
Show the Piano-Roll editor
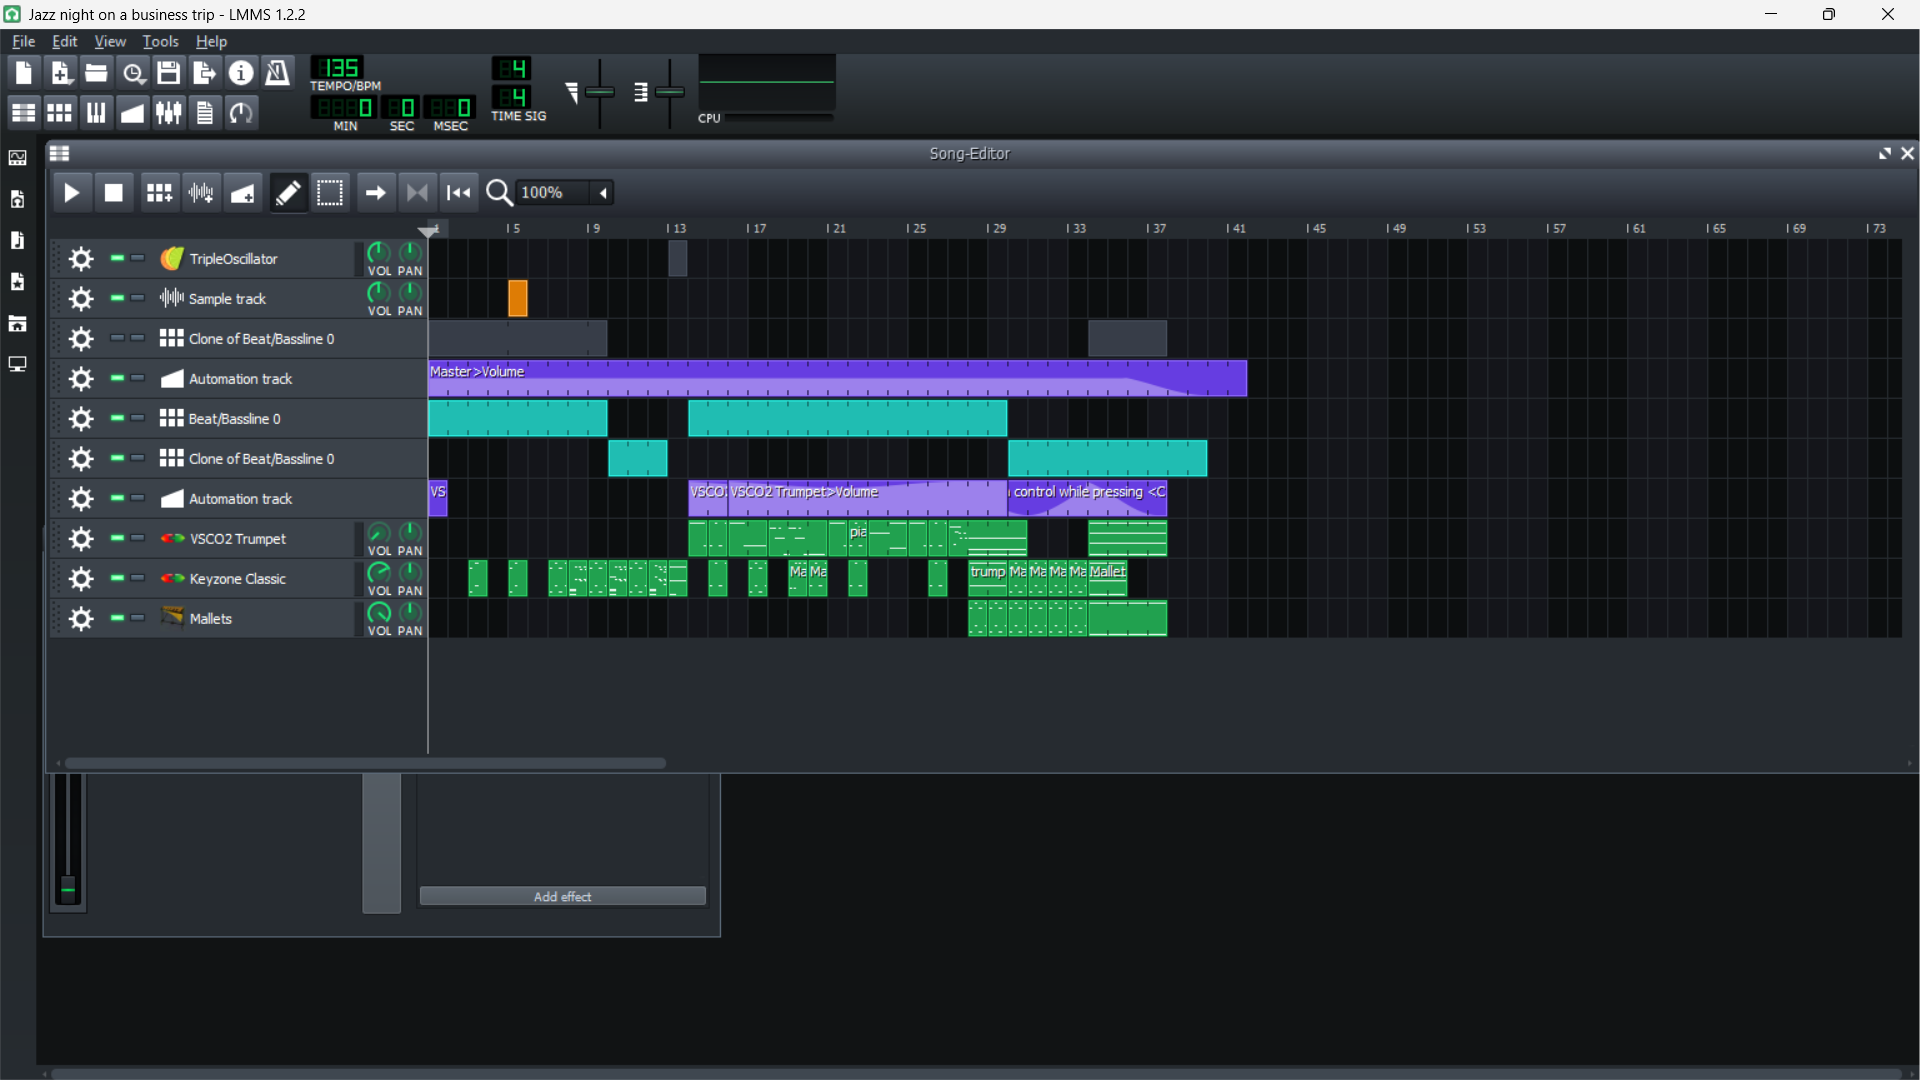(96, 112)
